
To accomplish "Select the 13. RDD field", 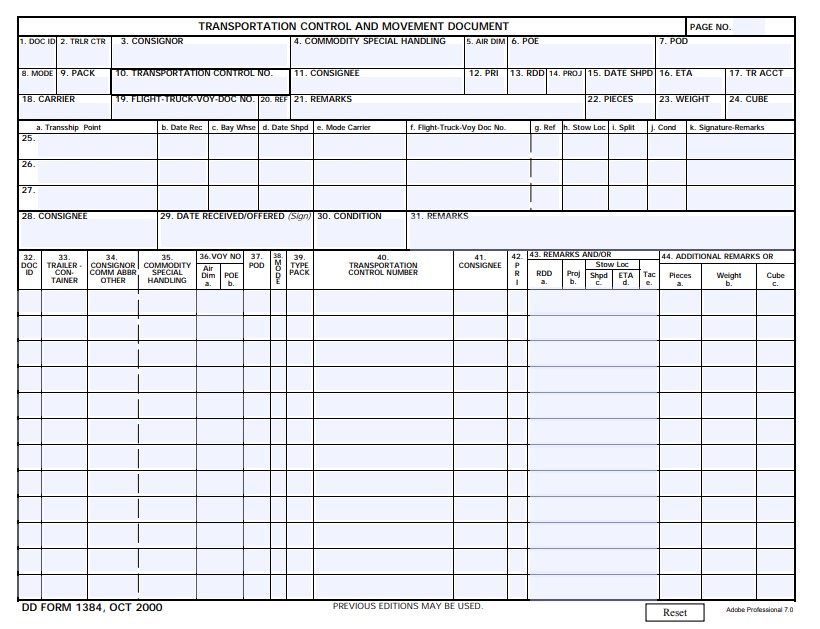I will [x=527, y=85].
